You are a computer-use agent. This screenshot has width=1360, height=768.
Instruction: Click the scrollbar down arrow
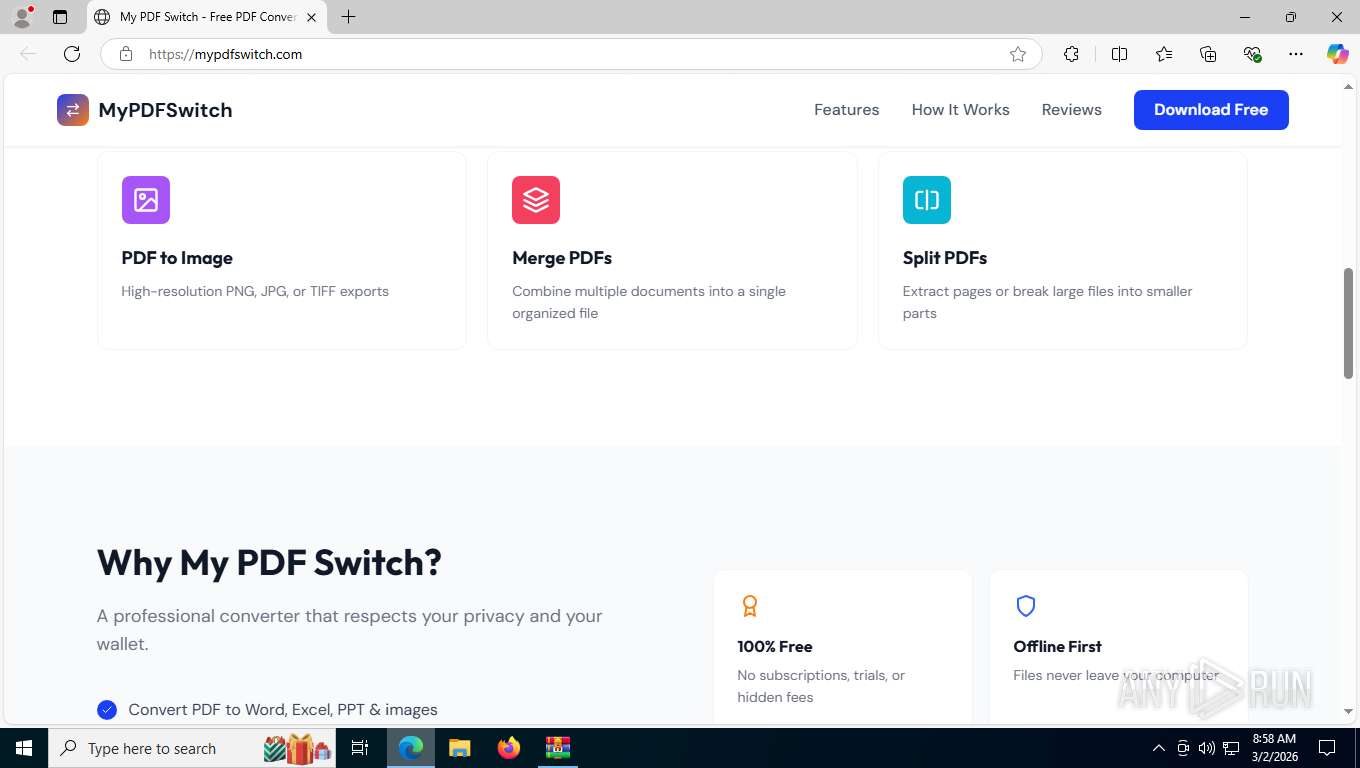[x=1348, y=712]
